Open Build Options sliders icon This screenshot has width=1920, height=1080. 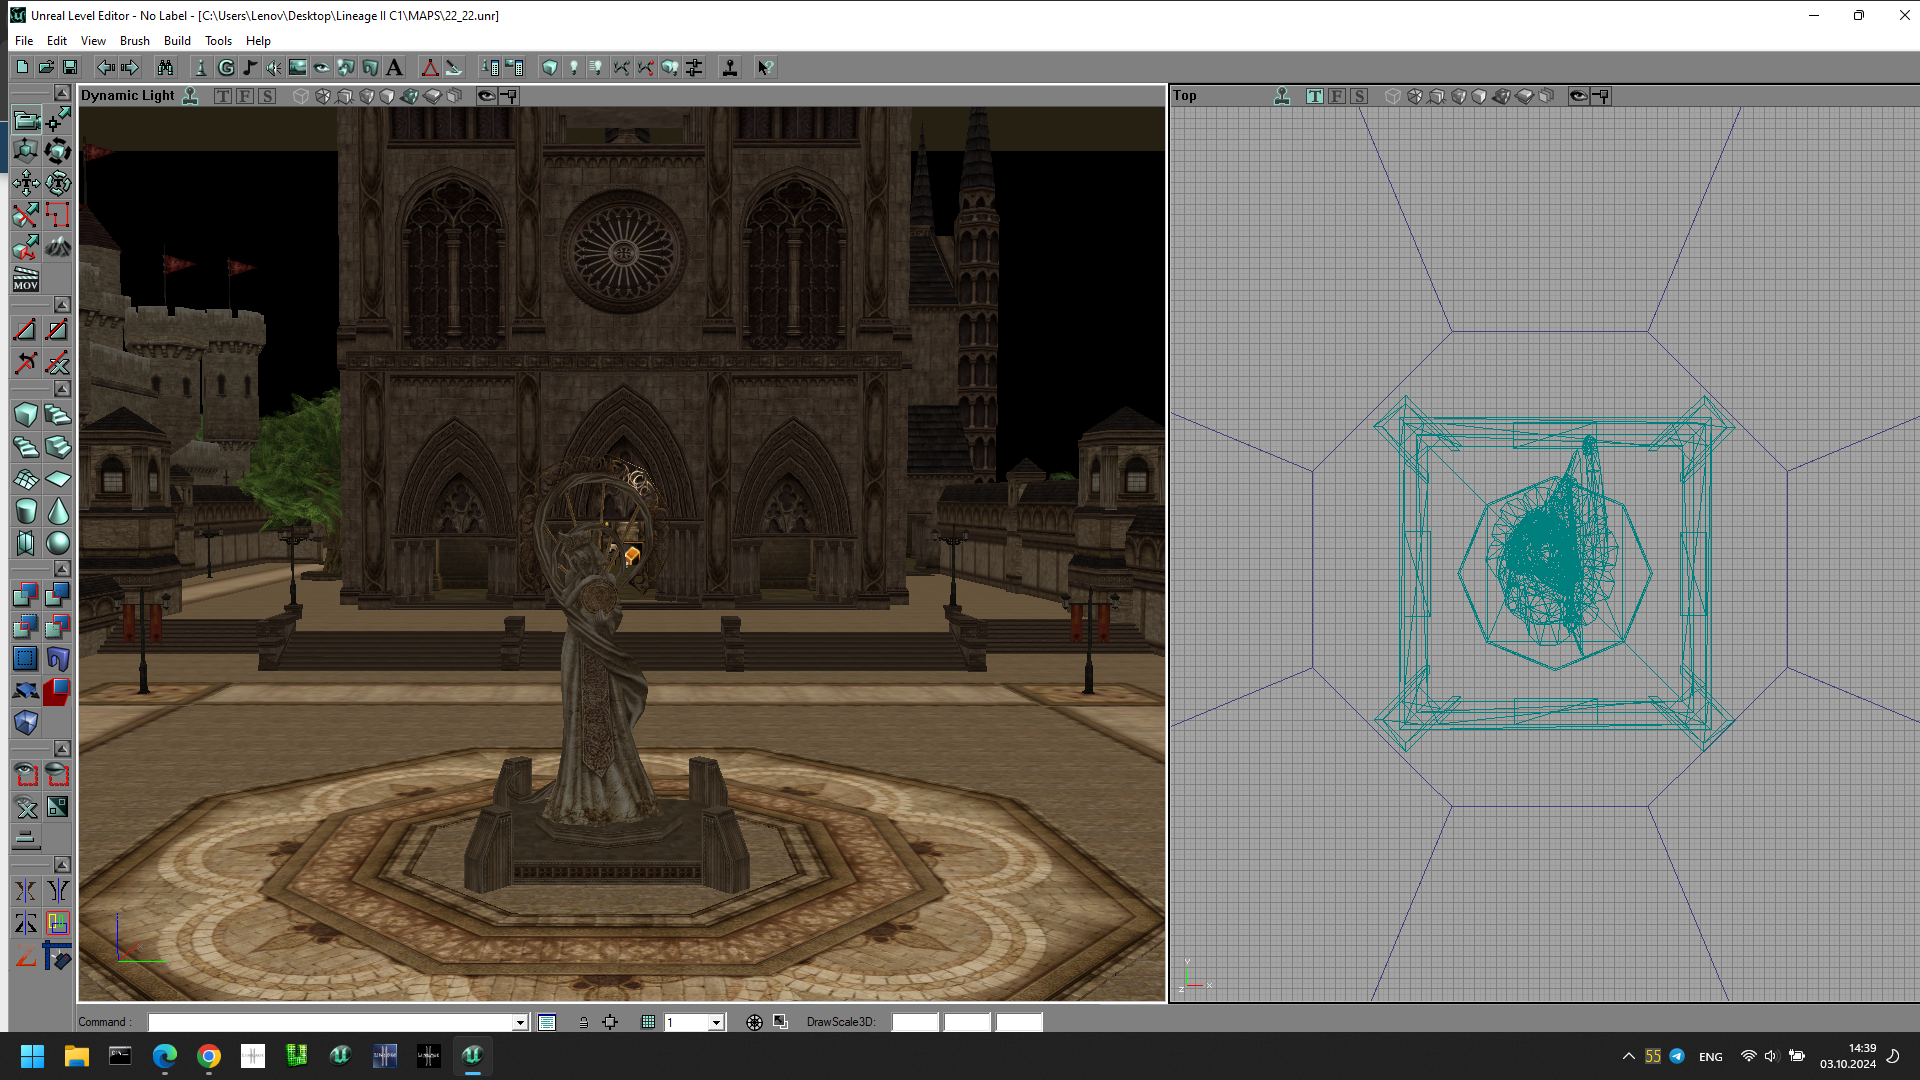click(x=694, y=67)
